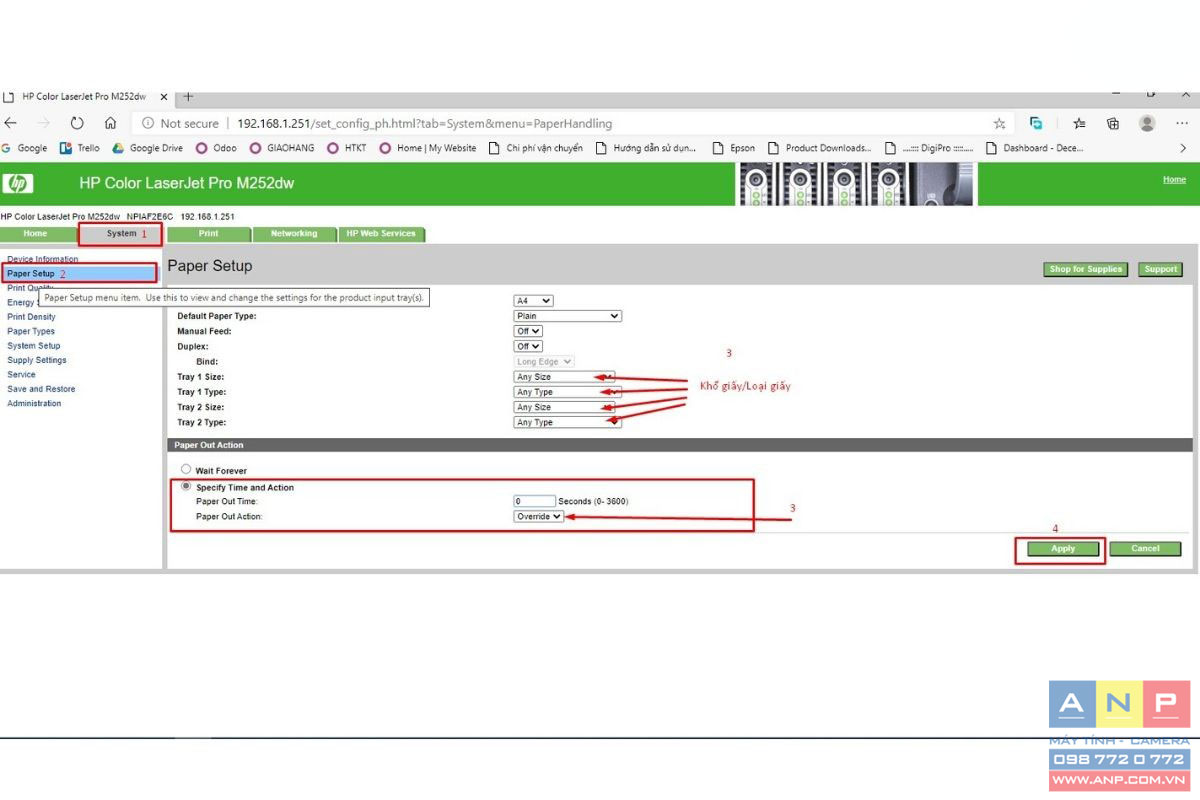
Task: Switch to the Print tab
Action: [209, 234]
